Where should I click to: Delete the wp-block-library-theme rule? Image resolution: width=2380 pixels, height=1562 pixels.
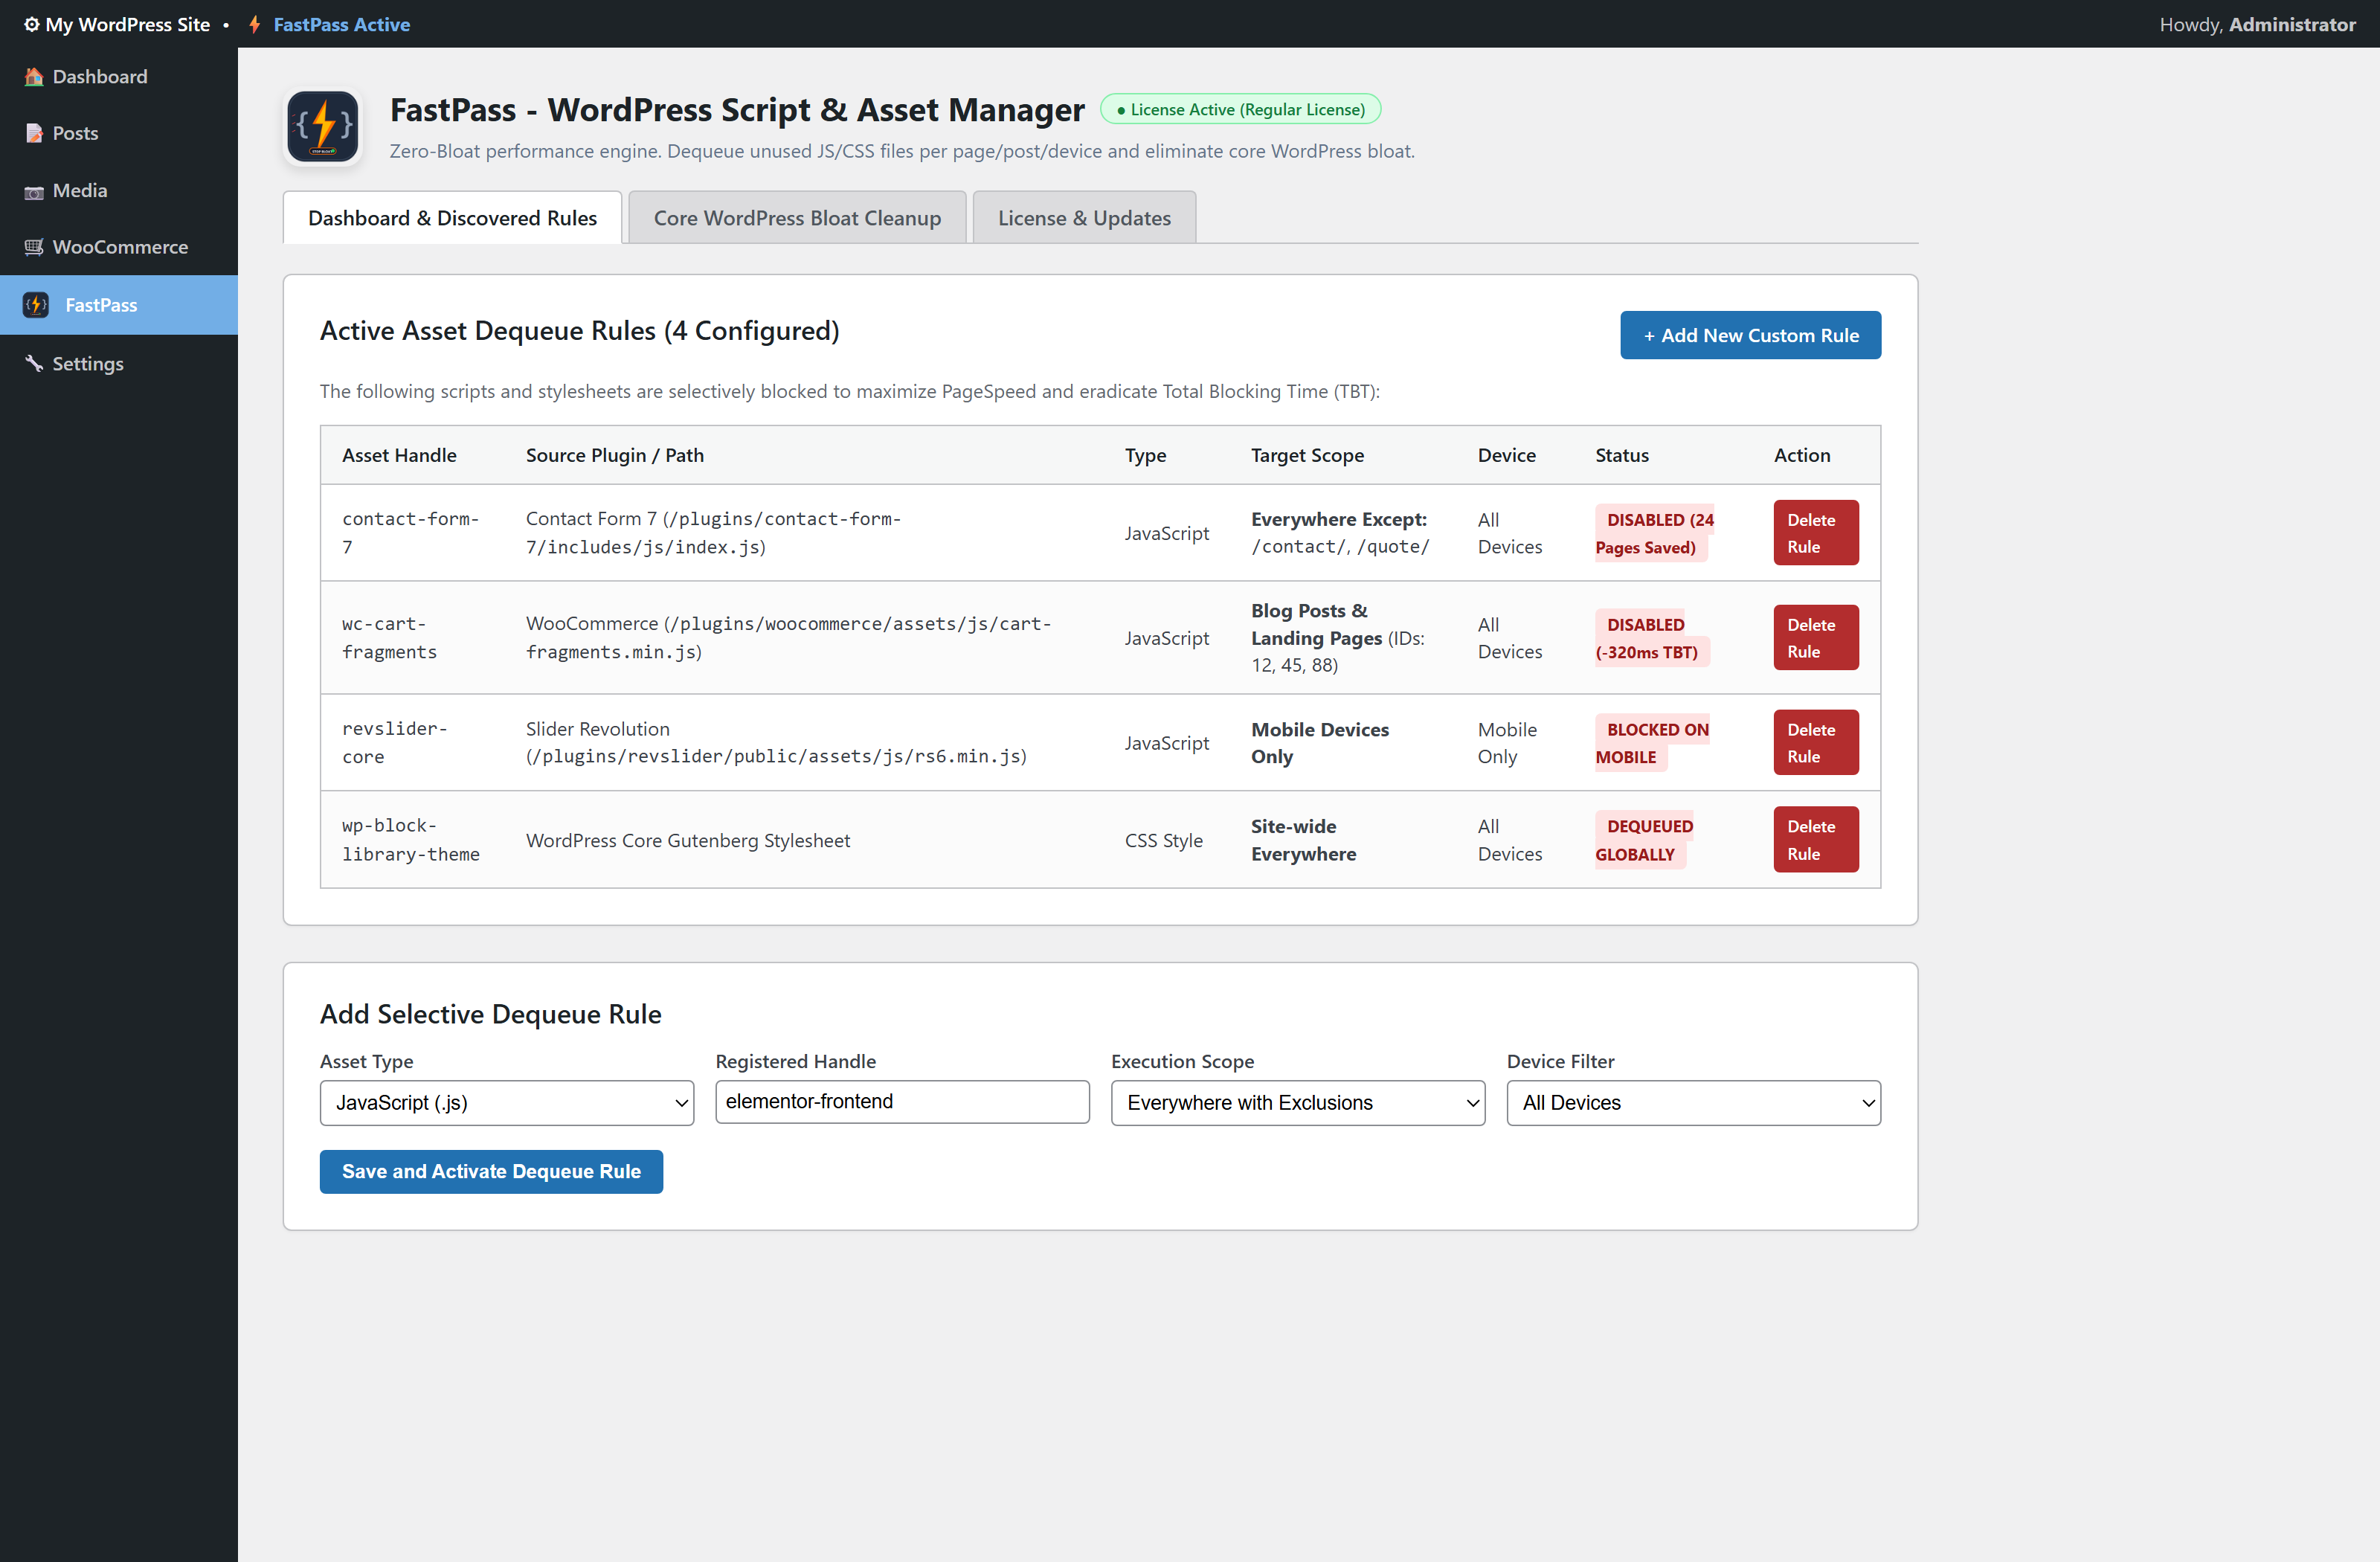pyautogui.click(x=1815, y=840)
